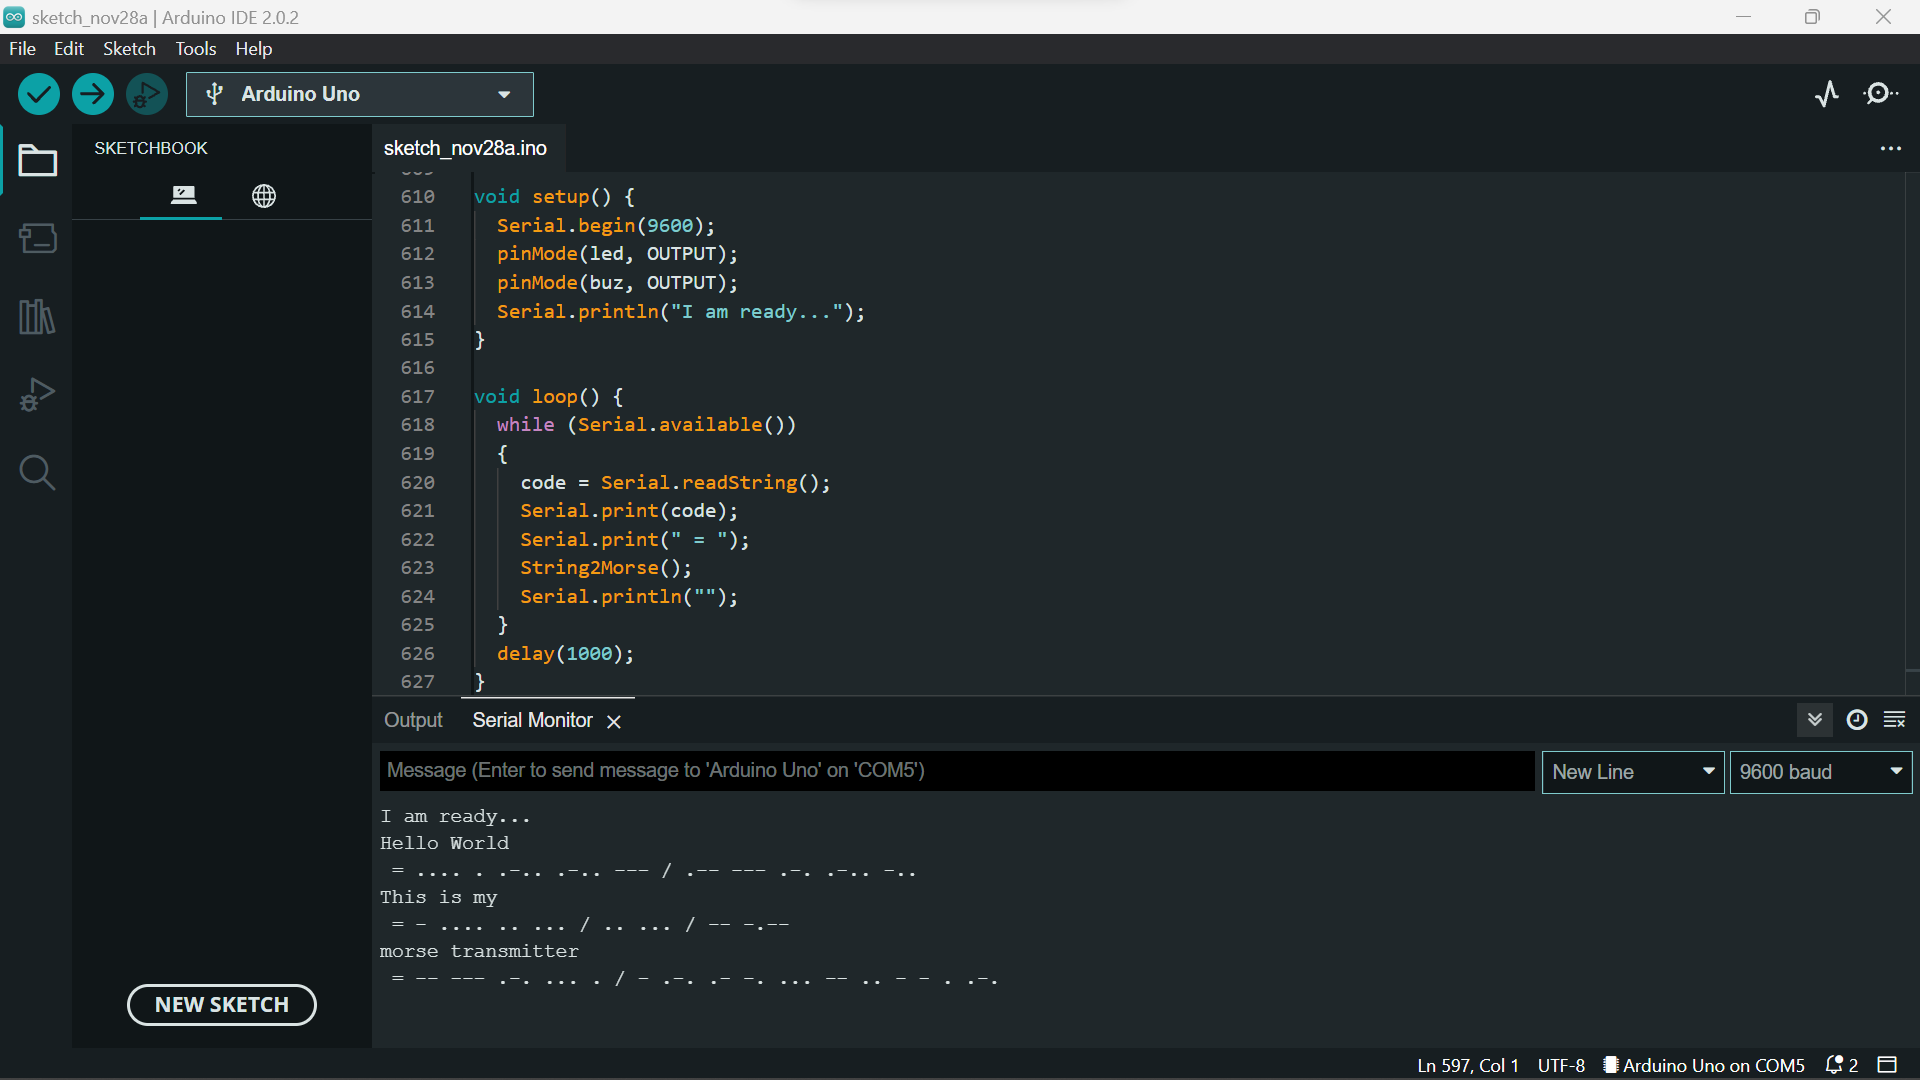Clear the serial monitor output
1920x1080 pixels.
(1895, 720)
